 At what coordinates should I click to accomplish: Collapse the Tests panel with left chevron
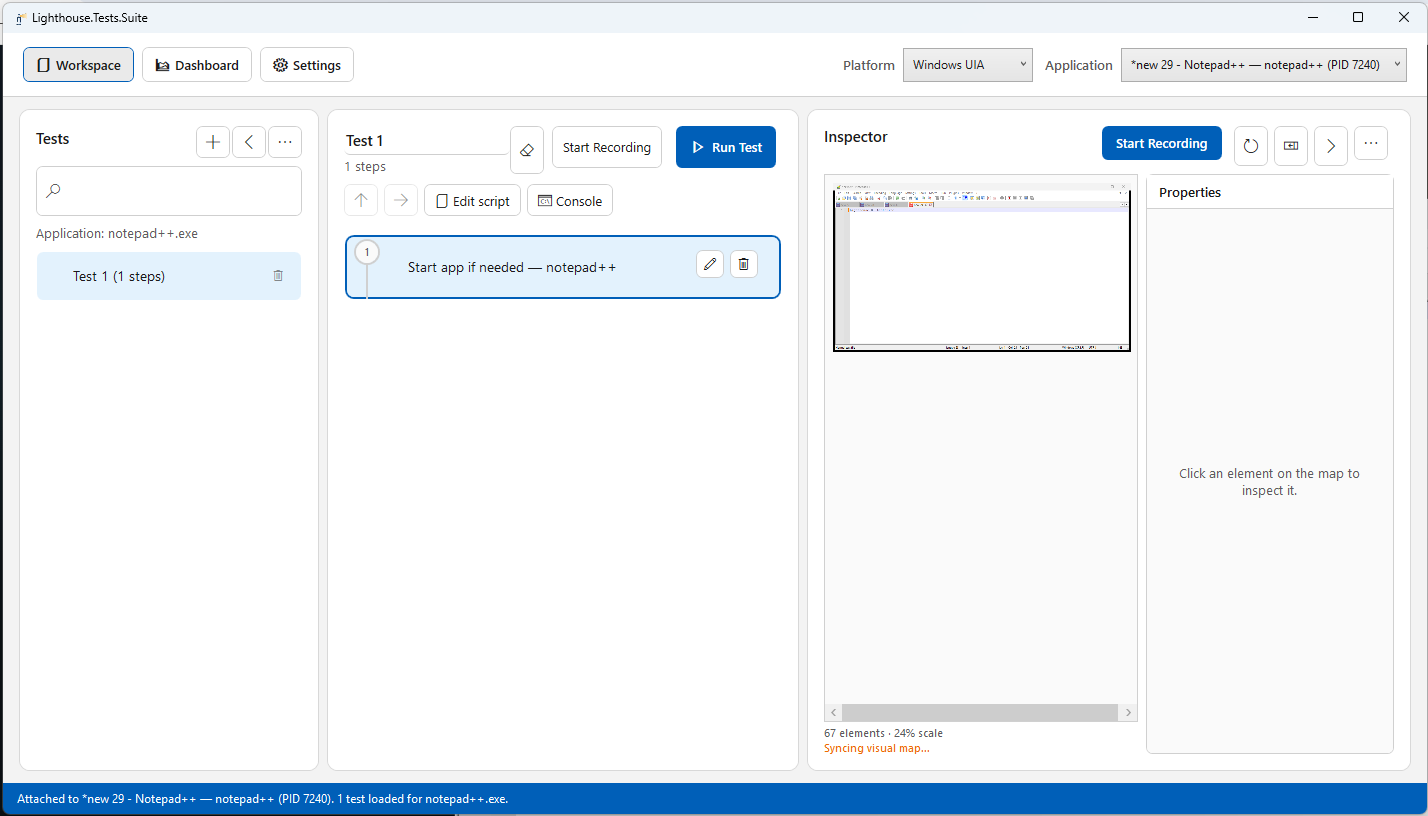pos(249,142)
